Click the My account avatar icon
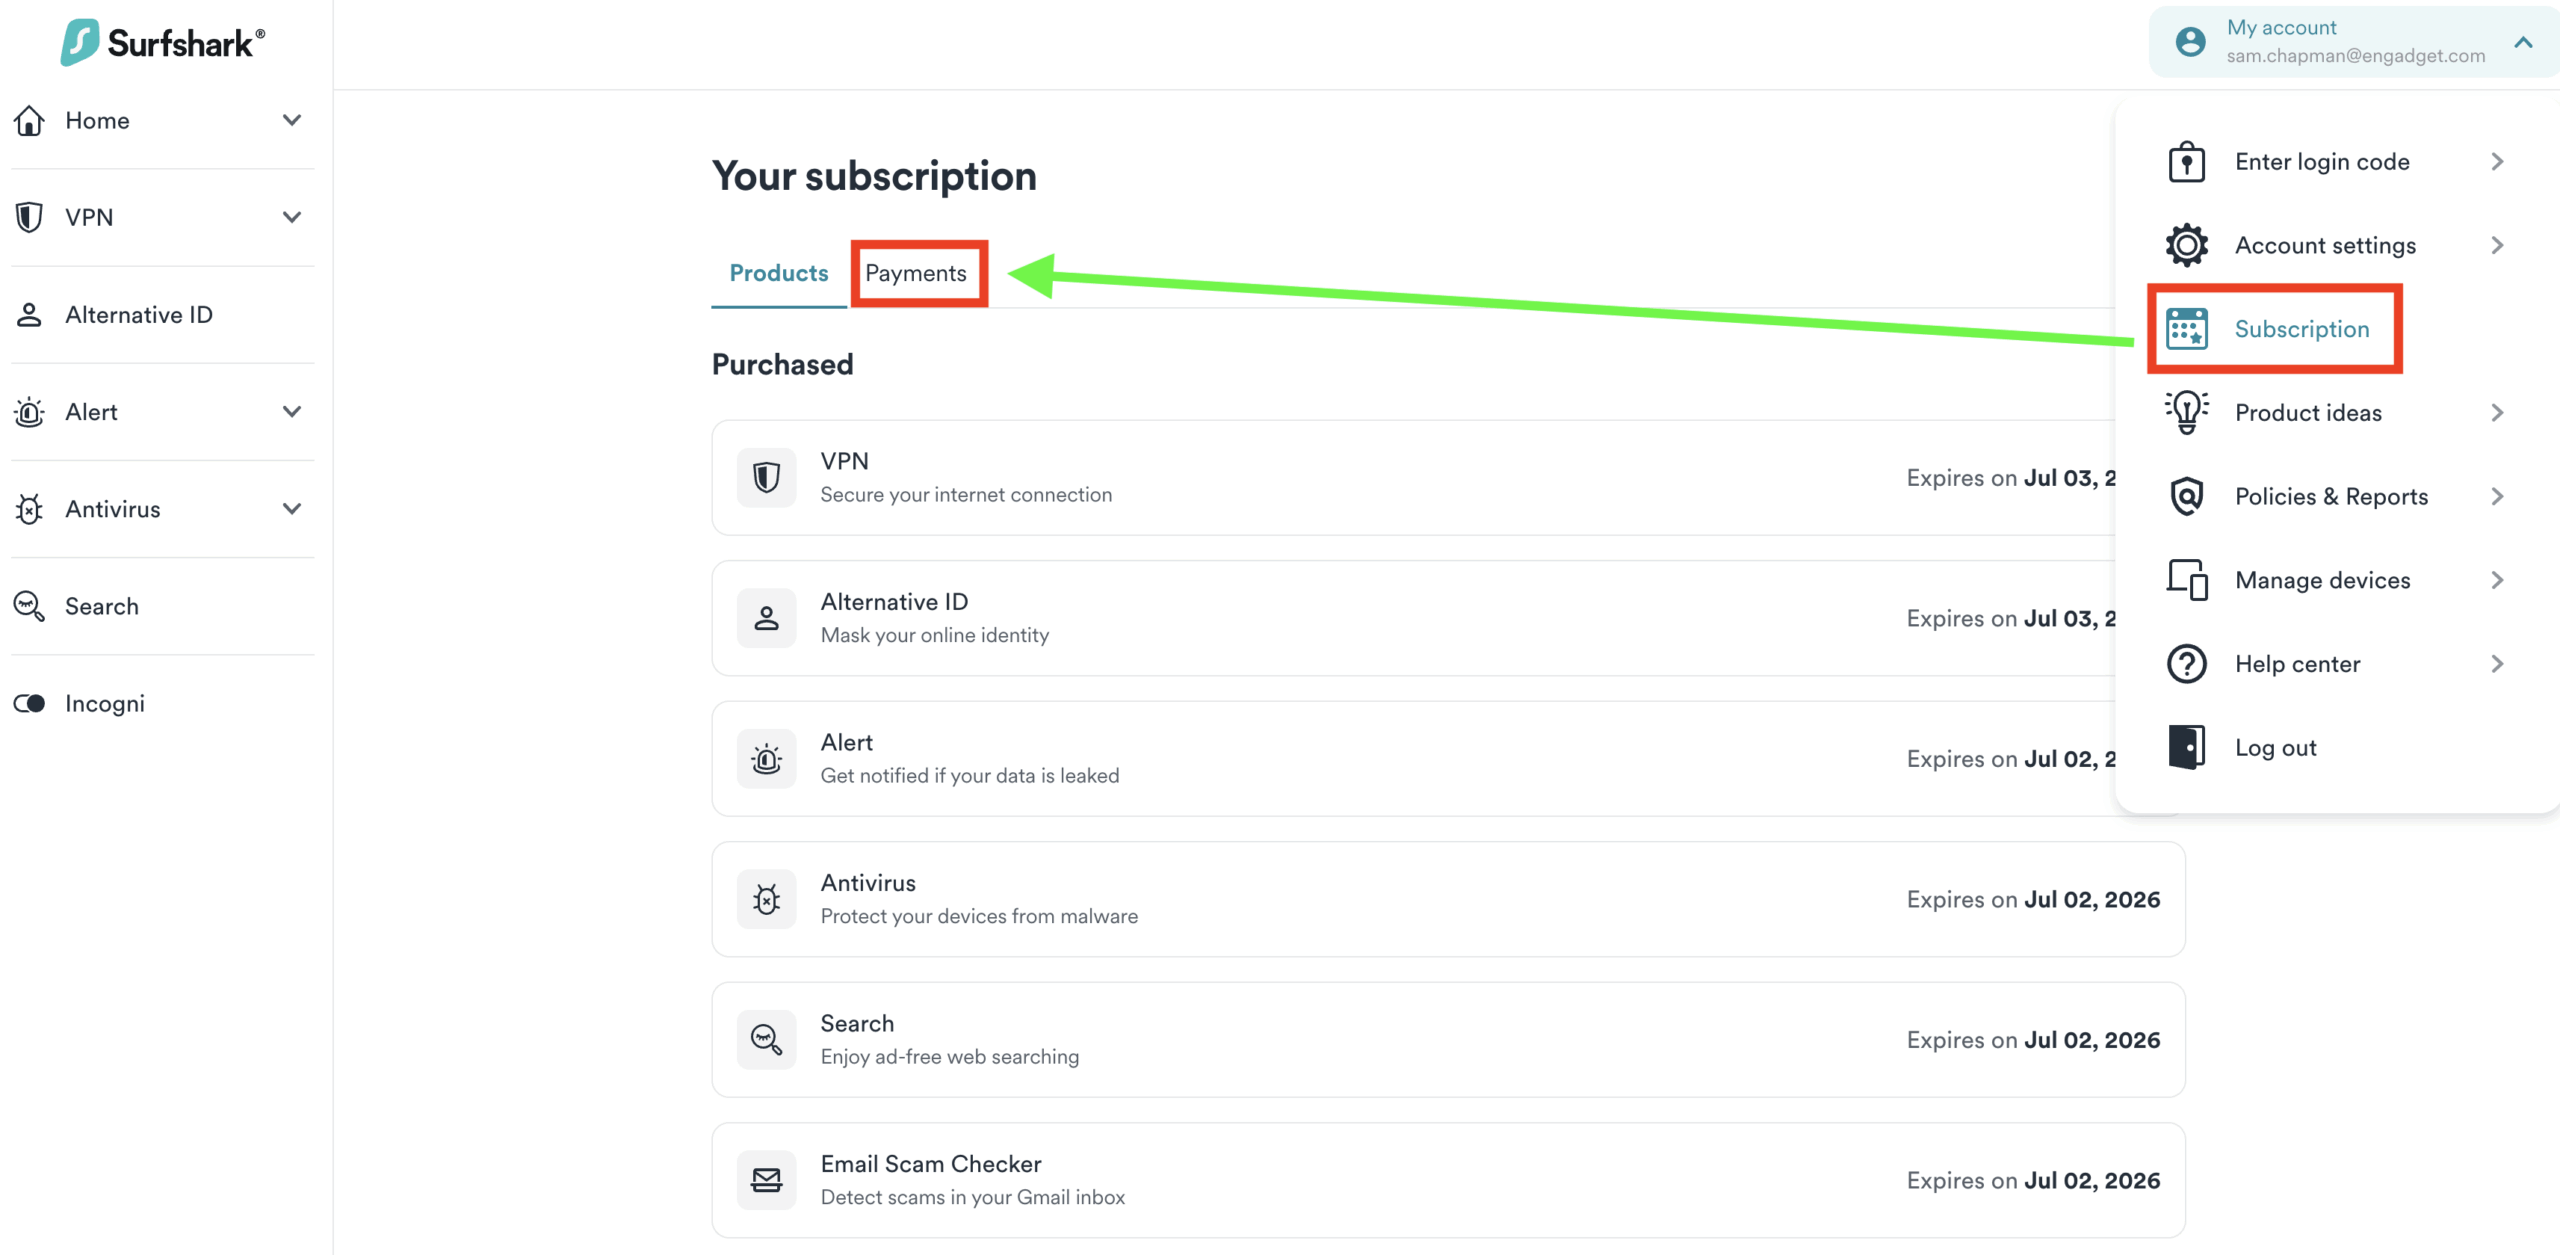This screenshot has height=1255, width=2560. [2190, 41]
